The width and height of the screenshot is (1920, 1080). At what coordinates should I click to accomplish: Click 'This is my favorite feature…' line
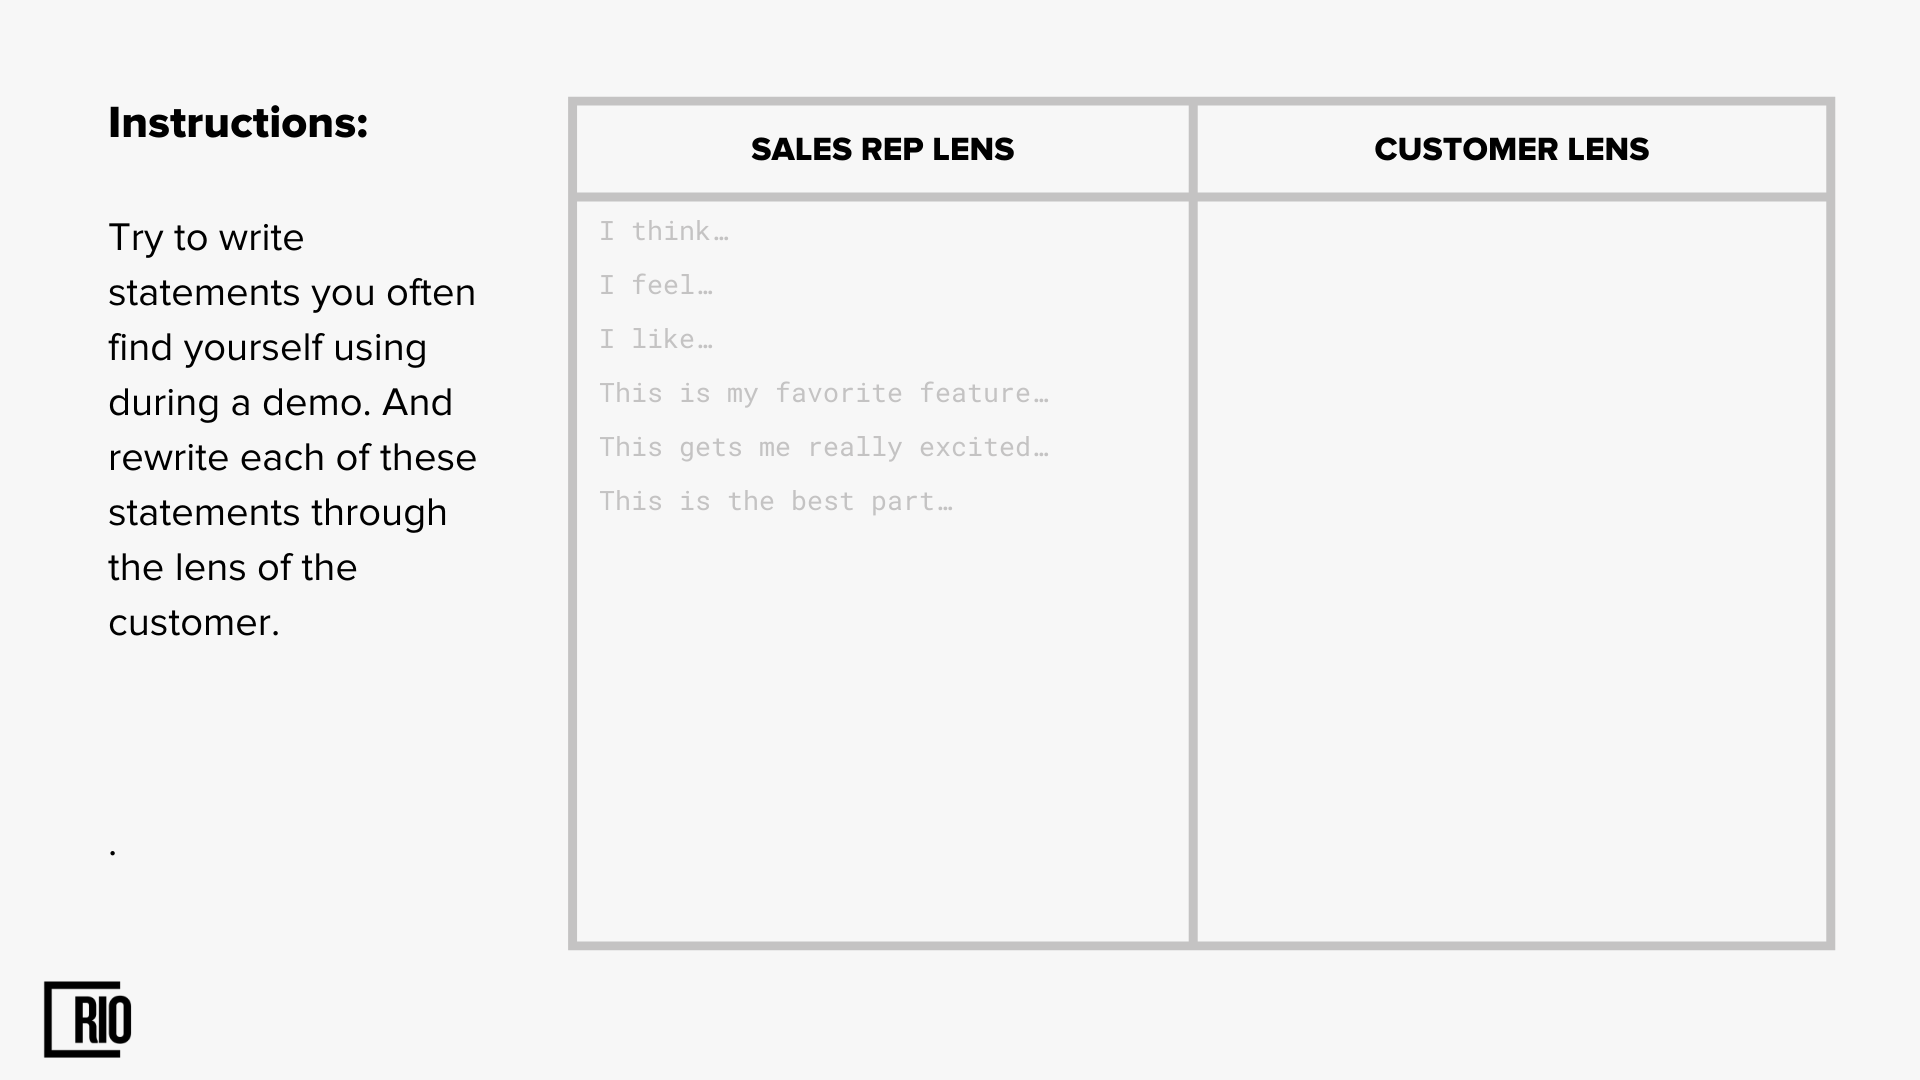824,393
